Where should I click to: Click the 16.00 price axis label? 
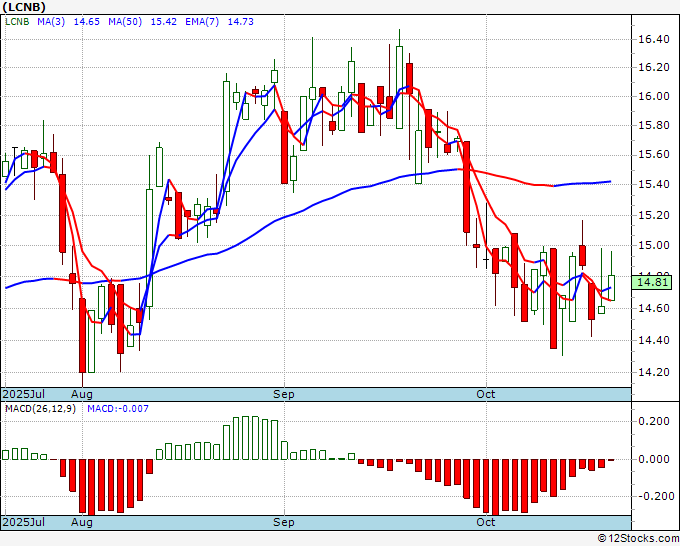654,96
